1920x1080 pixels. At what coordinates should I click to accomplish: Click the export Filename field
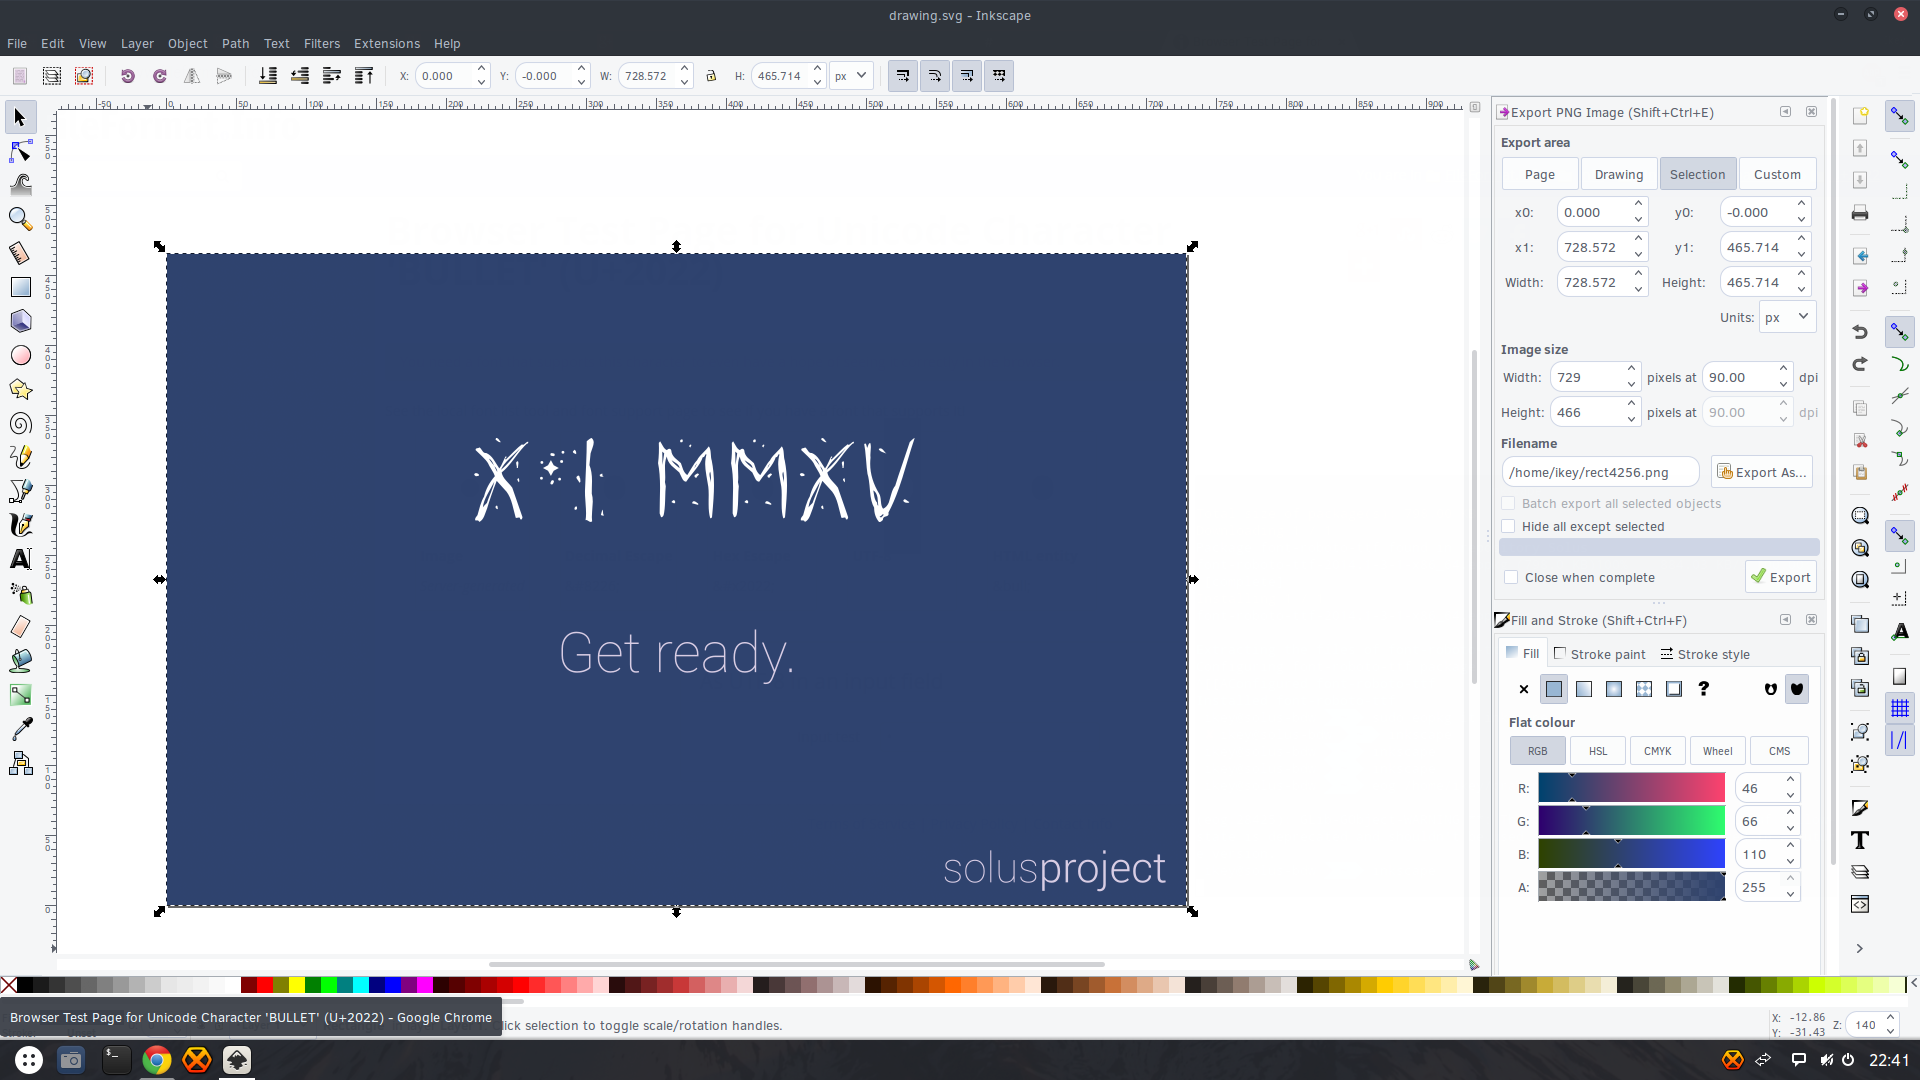click(1600, 472)
